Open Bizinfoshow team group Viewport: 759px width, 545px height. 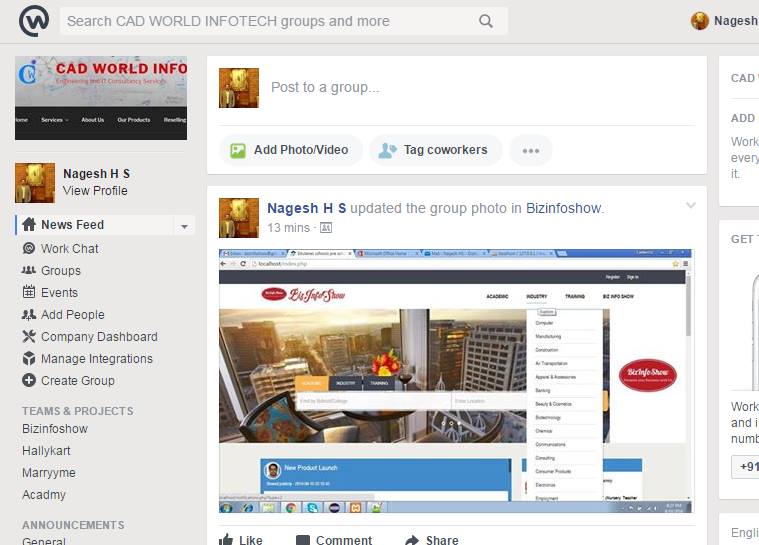click(55, 428)
